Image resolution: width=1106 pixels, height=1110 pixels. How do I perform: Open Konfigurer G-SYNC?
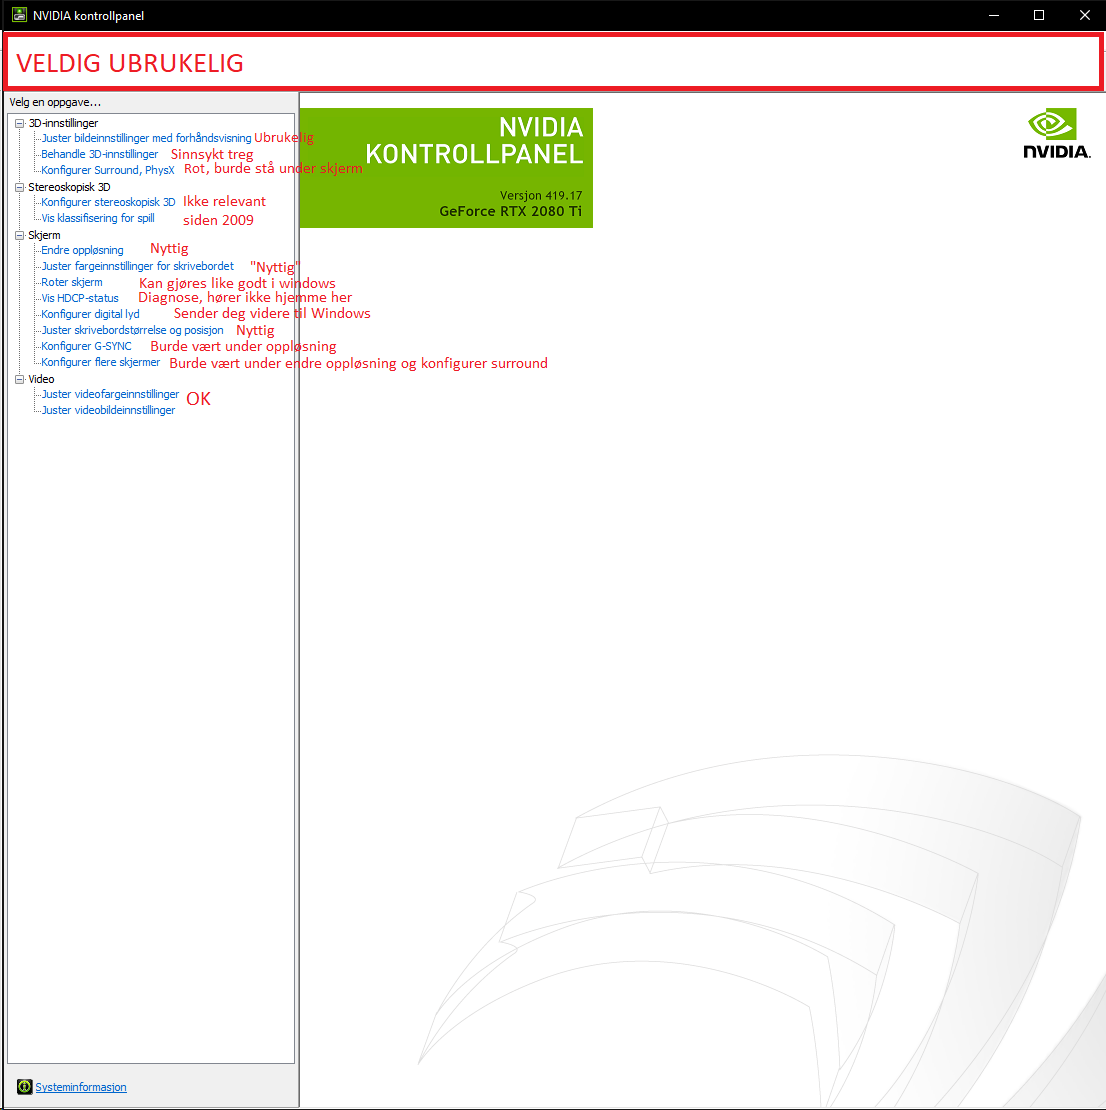click(86, 346)
